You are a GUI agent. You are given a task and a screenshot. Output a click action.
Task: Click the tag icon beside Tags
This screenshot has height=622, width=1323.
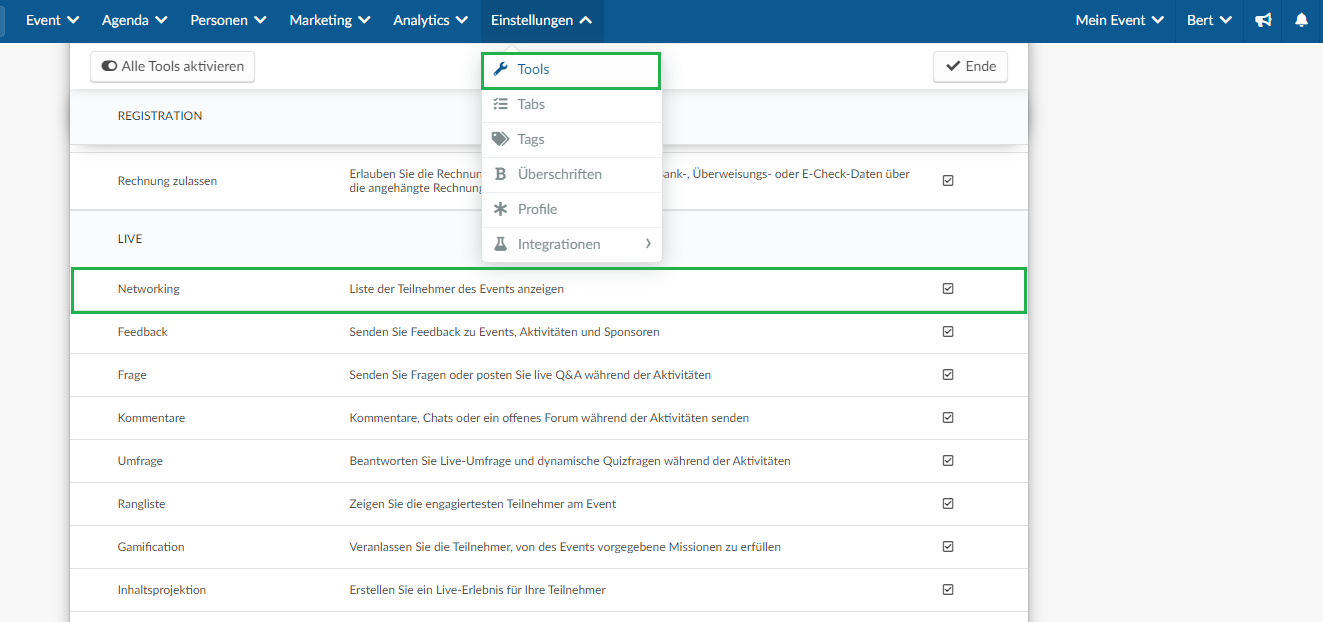tap(500, 139)
